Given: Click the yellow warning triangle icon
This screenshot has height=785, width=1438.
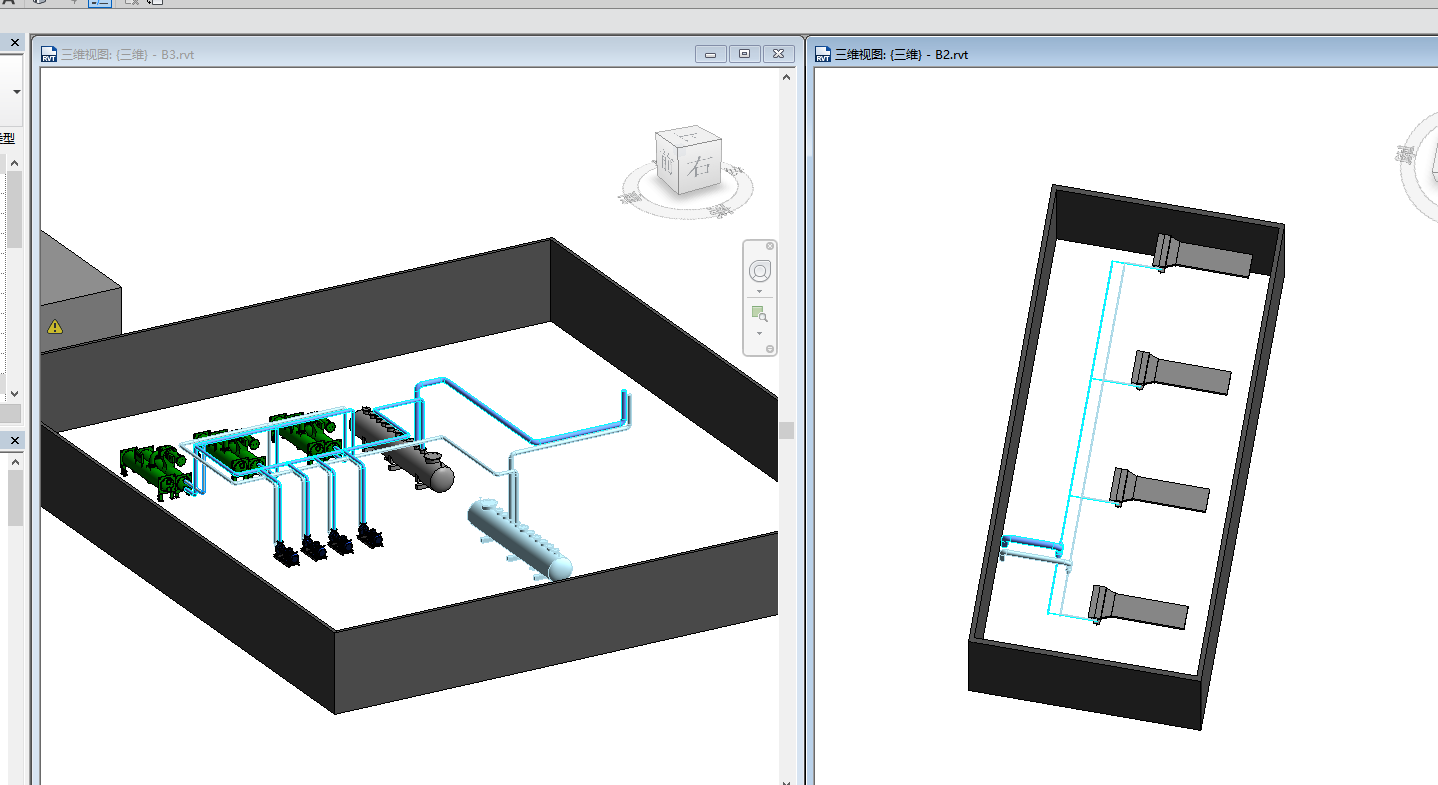Looking at the screenshot, I should 55,326.
